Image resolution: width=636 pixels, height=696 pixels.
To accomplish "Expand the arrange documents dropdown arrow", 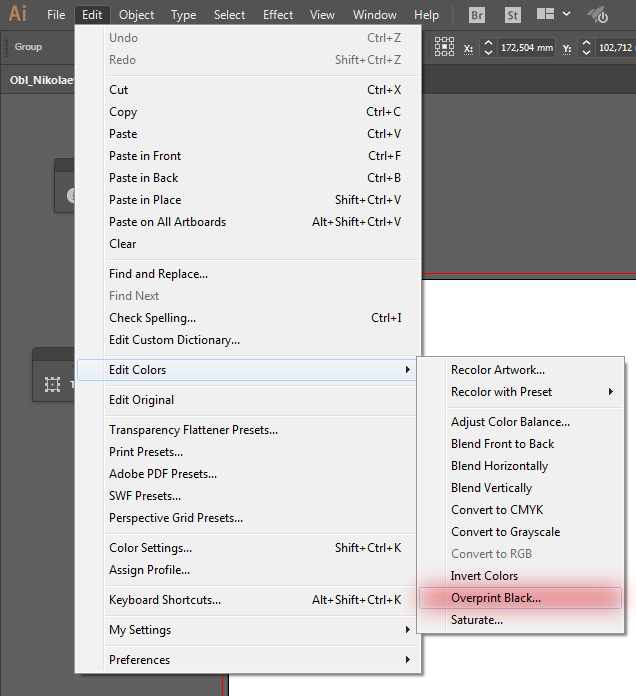I will [566, 14].
